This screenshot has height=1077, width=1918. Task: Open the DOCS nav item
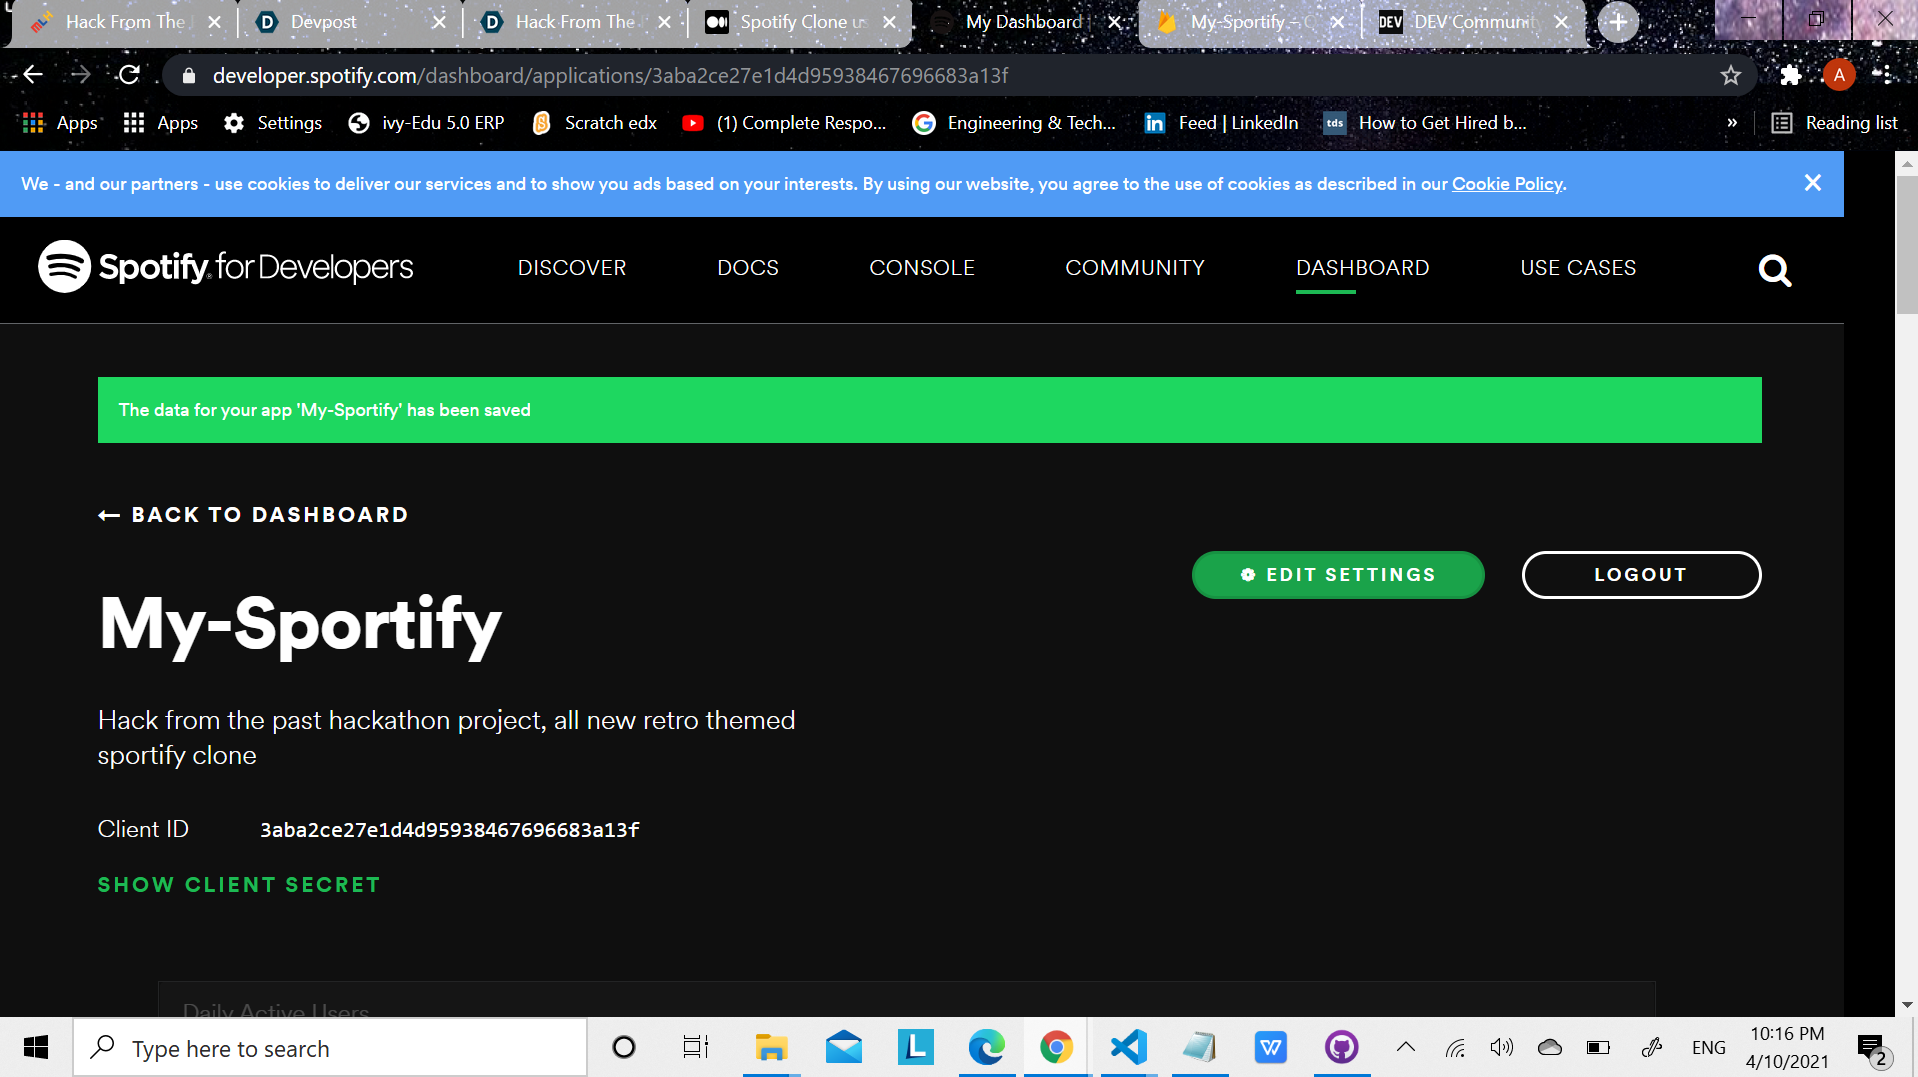[748, 268]
